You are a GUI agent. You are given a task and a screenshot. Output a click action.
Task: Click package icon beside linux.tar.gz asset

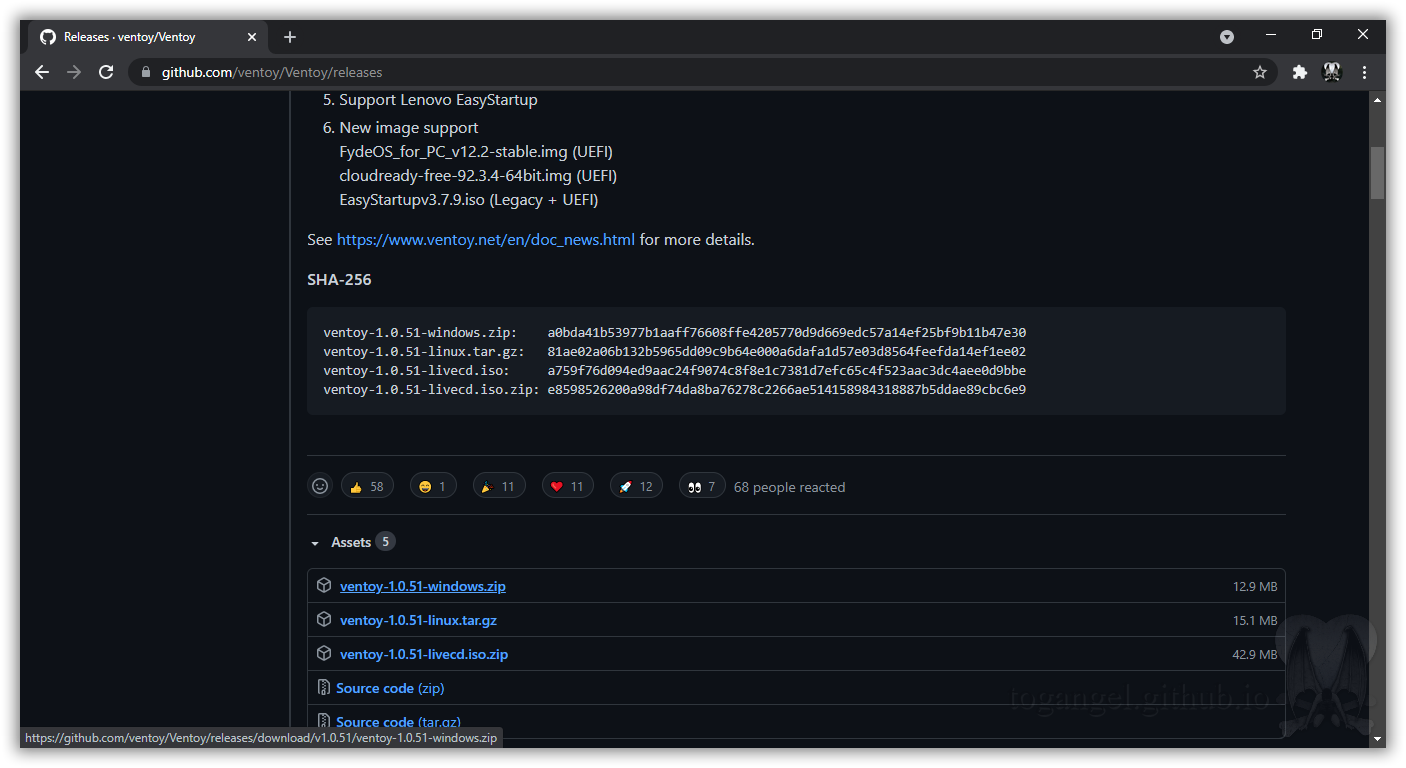(x=324, y=619)
